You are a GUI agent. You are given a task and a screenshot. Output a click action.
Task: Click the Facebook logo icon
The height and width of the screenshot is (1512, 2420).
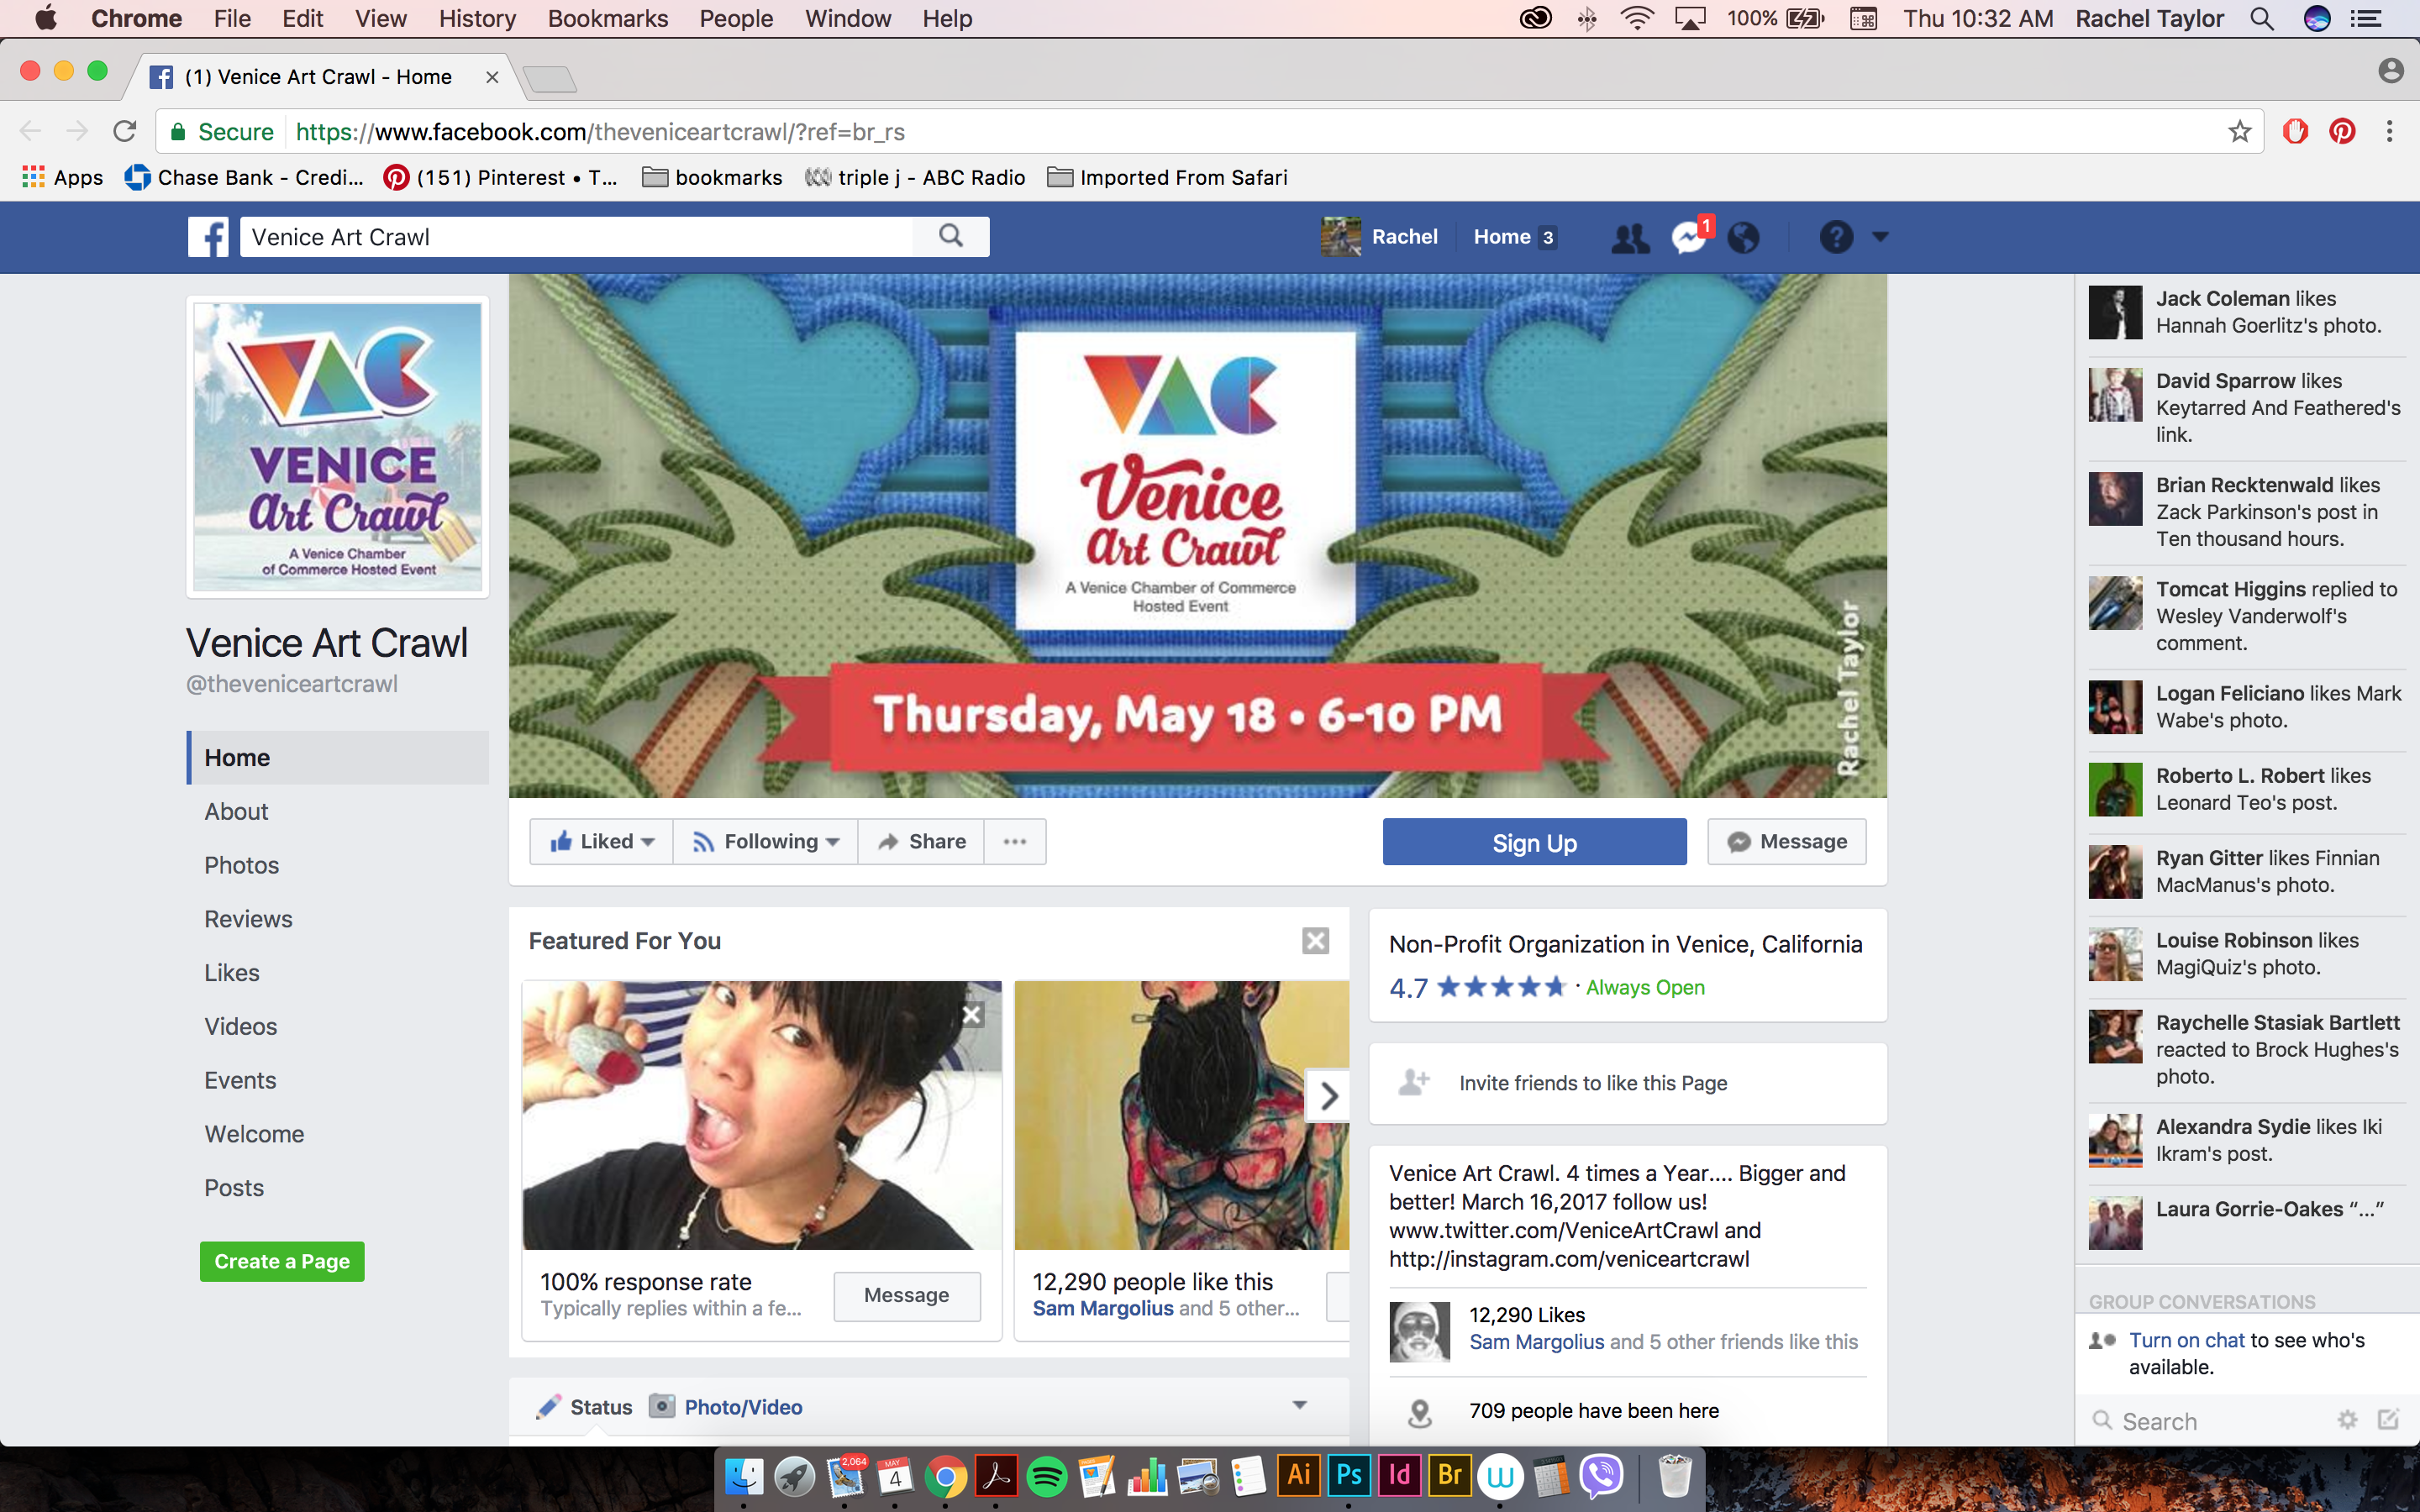pos(208,237)
